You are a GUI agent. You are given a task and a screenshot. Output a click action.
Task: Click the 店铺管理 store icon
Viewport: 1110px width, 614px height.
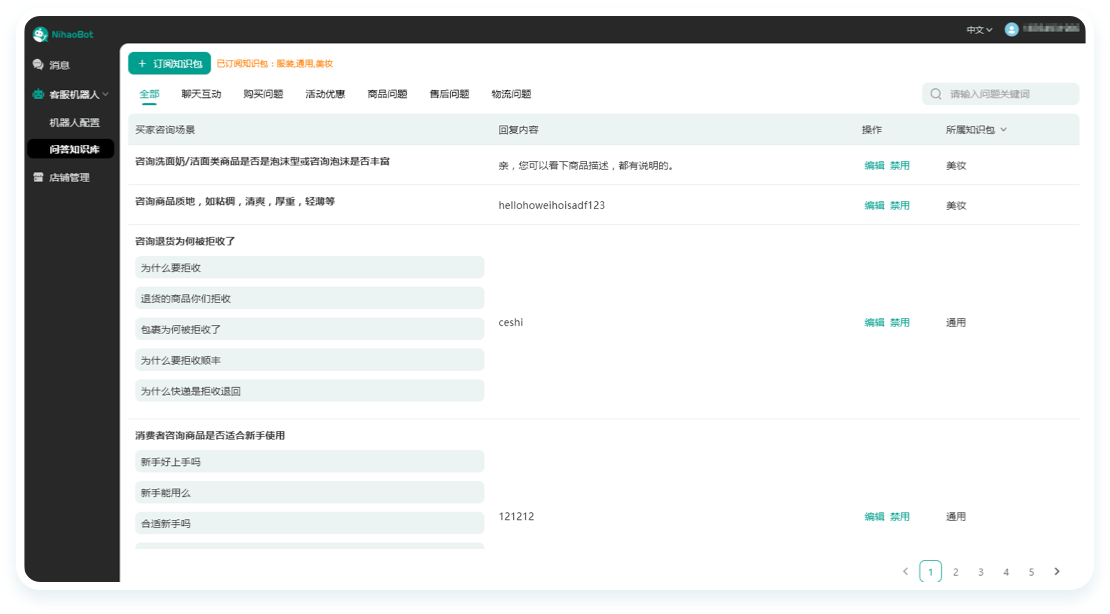click(38, 177)
